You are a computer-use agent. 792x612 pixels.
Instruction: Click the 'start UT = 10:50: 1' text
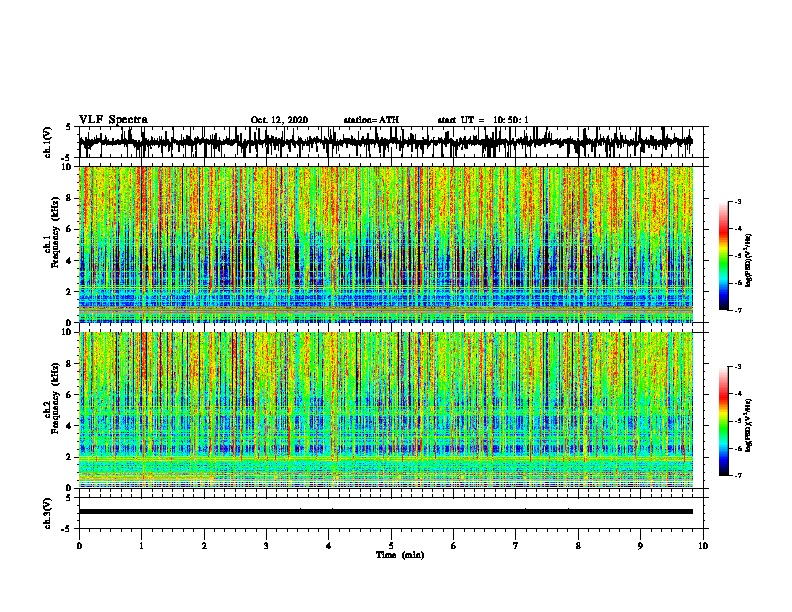(483, 120)
